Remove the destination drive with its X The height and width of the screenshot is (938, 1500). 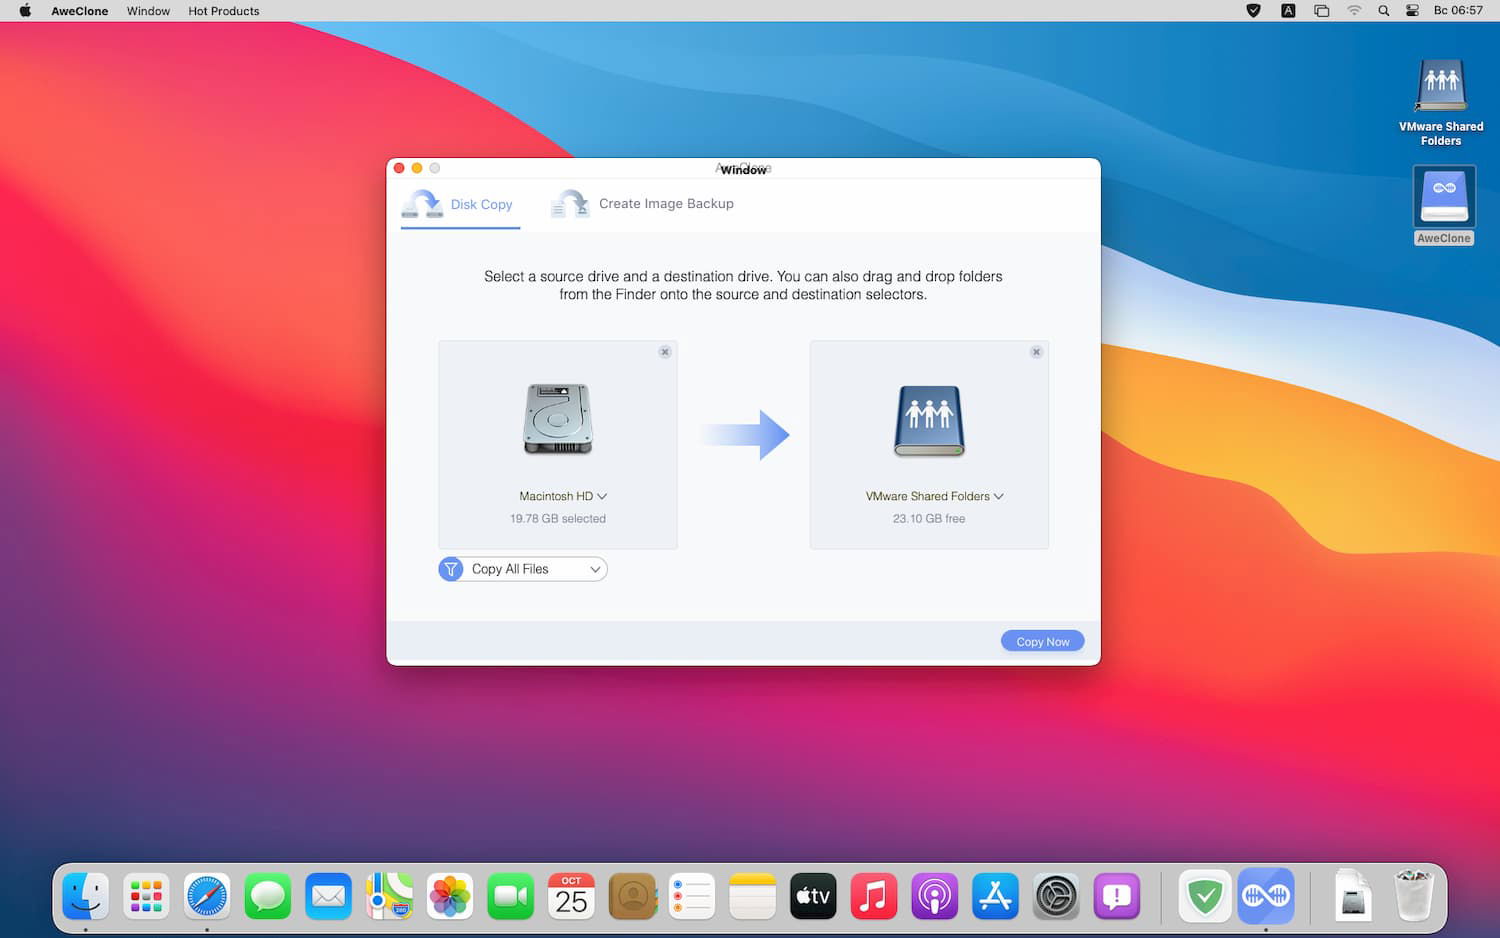[x=1036, y=352]
